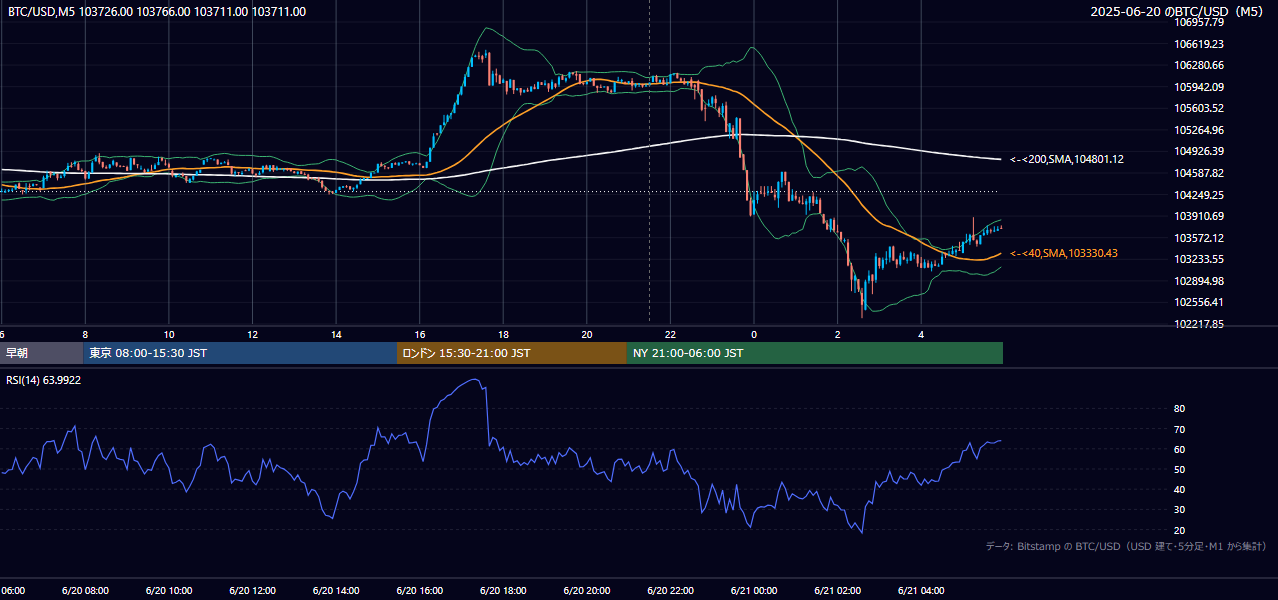The height and width of the screenshot is (600, 1278).
Task: Click the 6/20 20:00 date label
Action: pyautogui.click(x=587, y=591)
